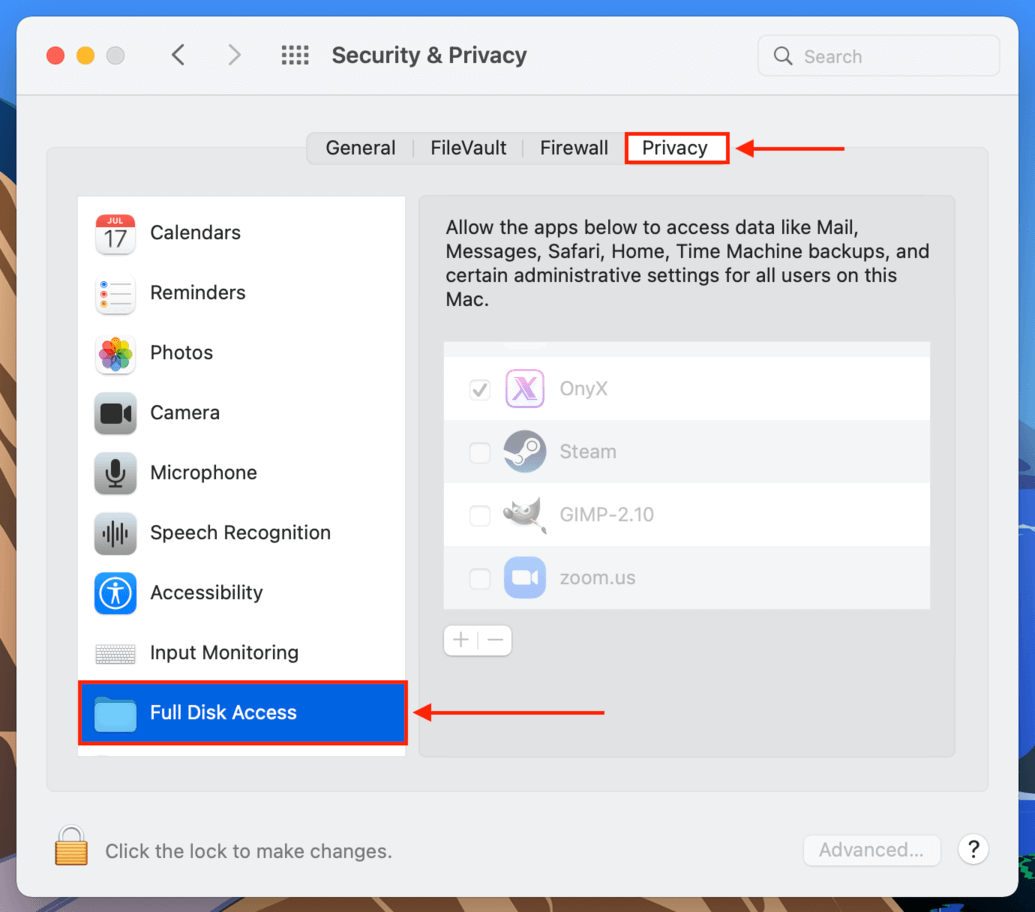Select Speech Recognition in sidebar
1035x912 pixels.
click(x=241, y=533)
